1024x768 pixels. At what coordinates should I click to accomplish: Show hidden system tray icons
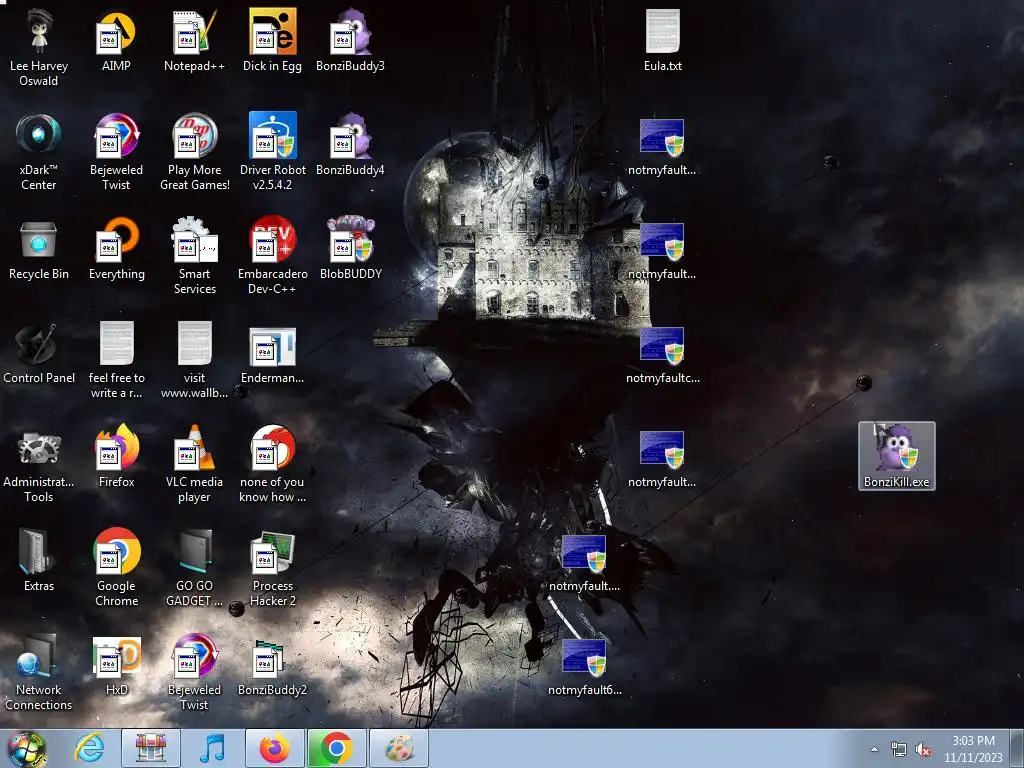click(874, 749)
